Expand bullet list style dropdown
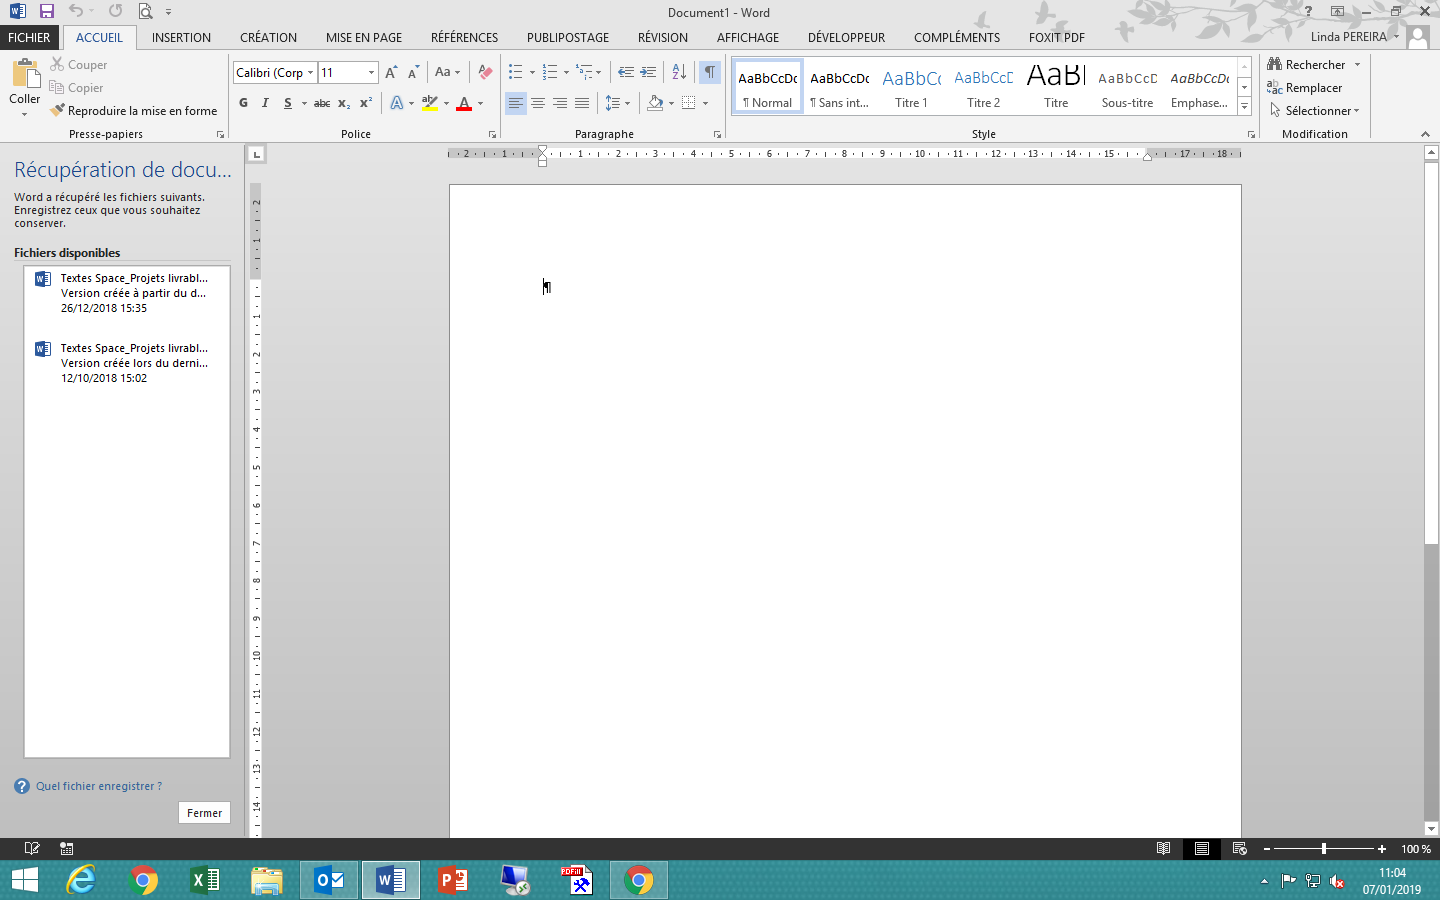The width and height of the screenshot is (1440, 900). (532, 72)
